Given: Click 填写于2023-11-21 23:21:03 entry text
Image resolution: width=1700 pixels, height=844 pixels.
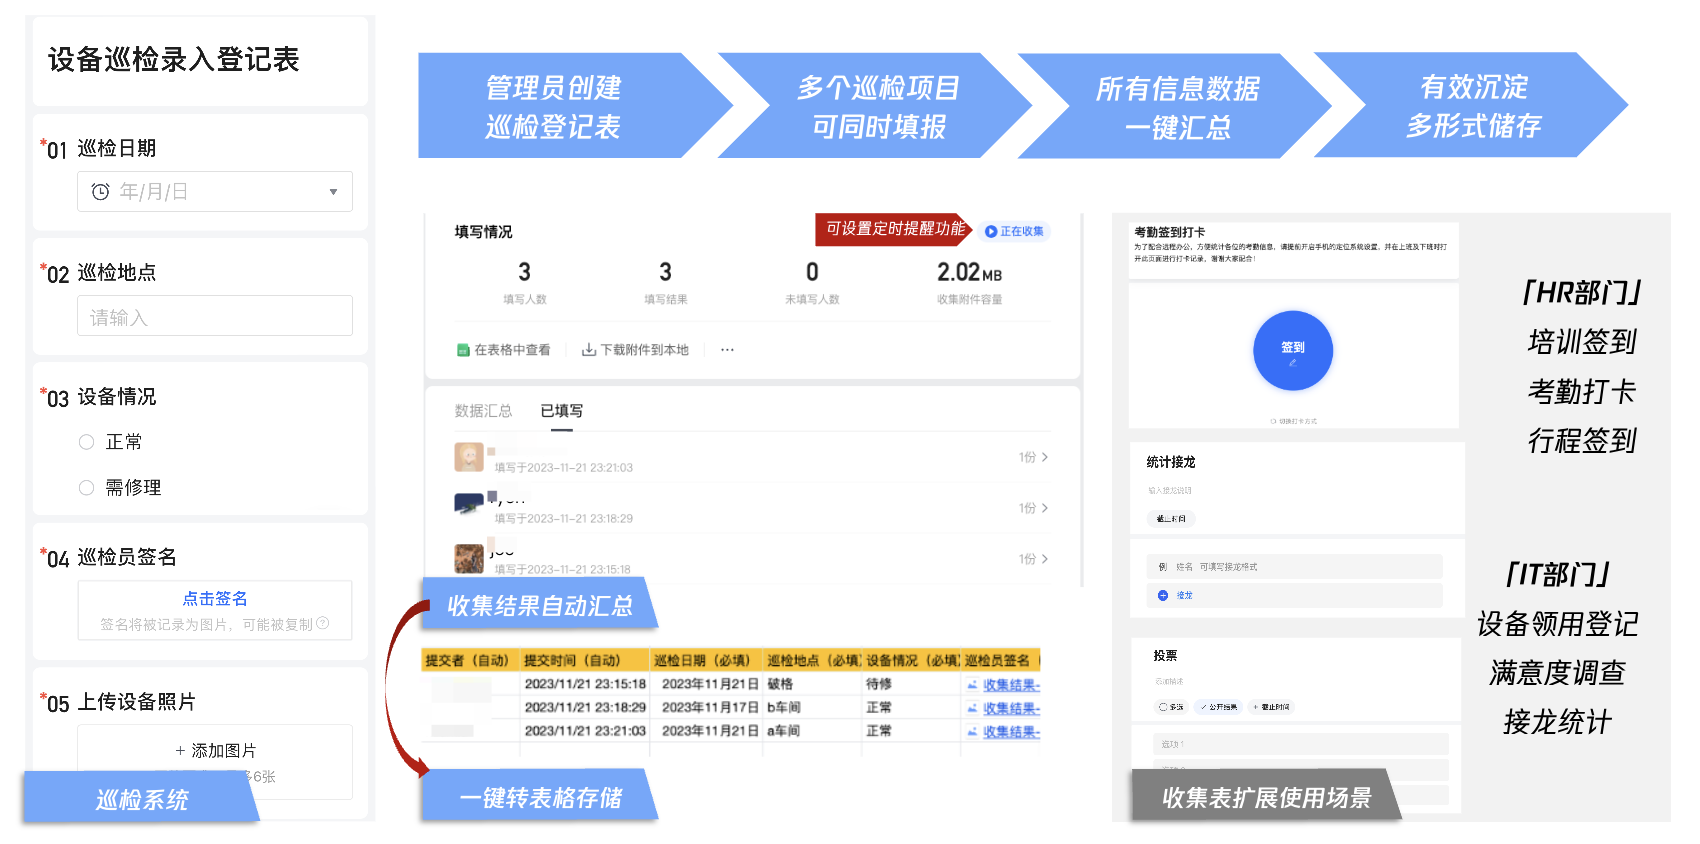Looking at the screenshot, I should [564, 468].
